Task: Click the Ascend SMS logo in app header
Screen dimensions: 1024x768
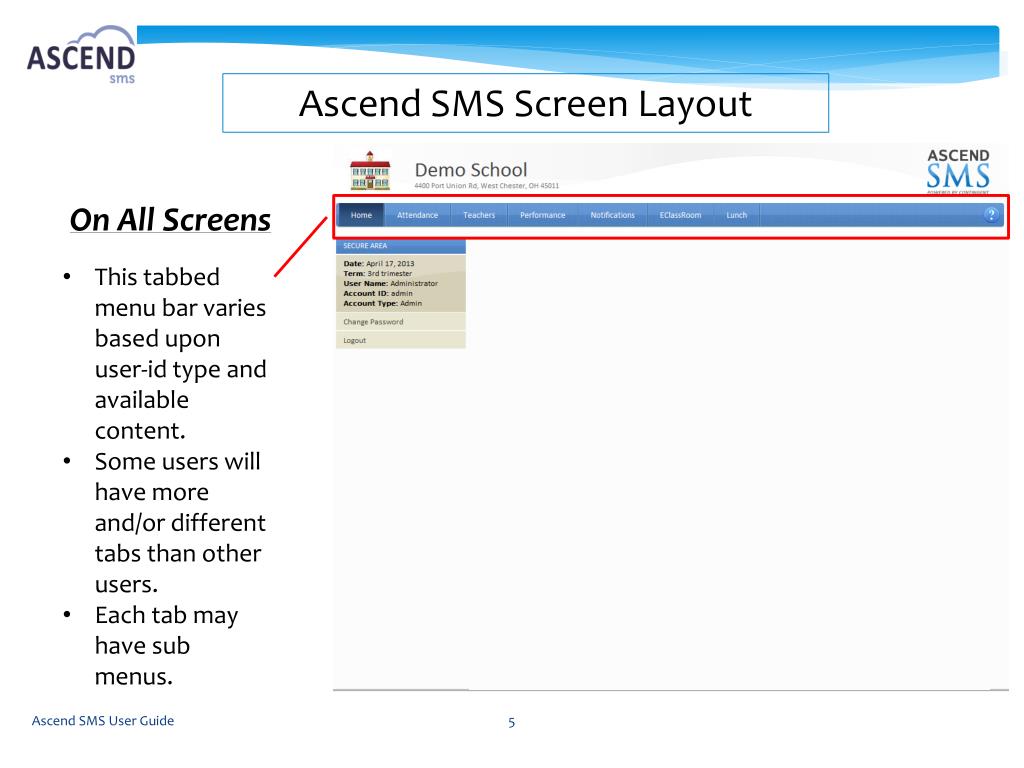Action: click(958, 170)
